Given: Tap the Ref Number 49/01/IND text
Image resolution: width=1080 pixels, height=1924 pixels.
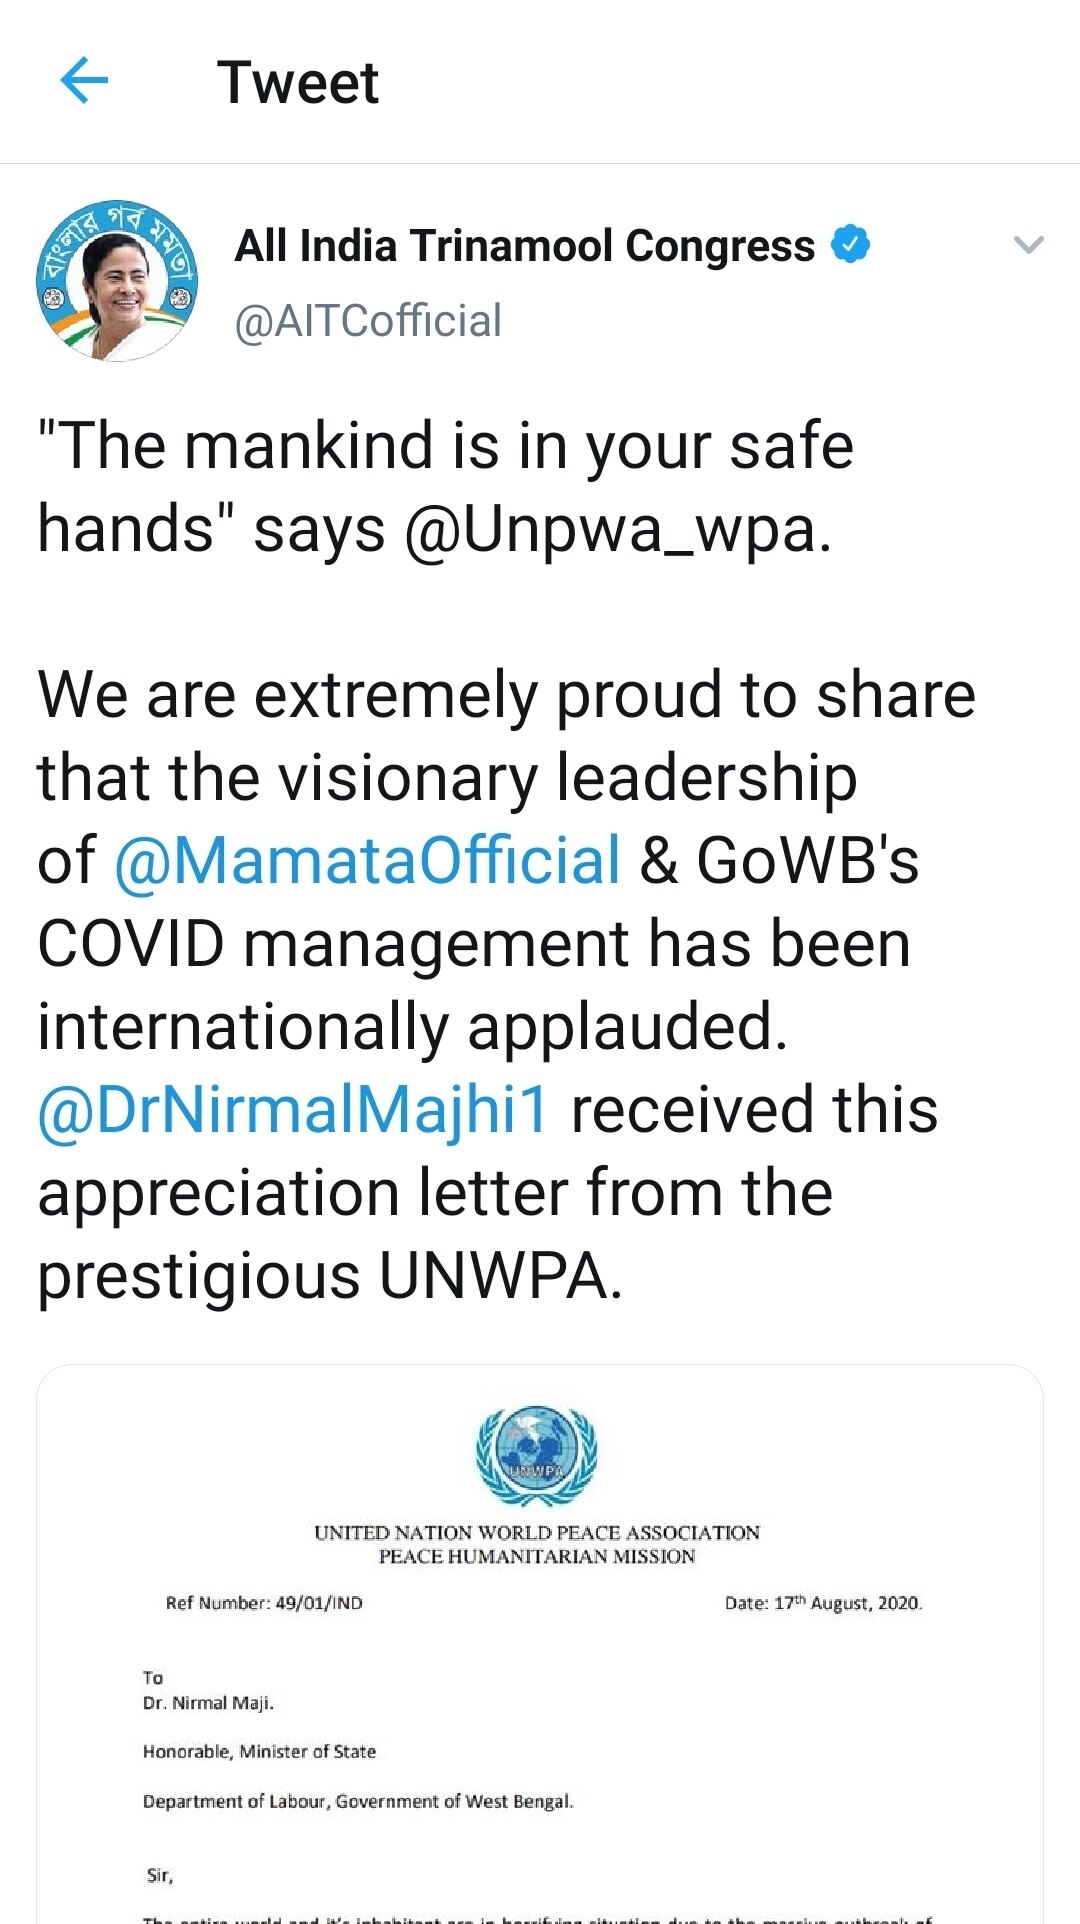Looking at the screenshot, I should click(264, 1603).
